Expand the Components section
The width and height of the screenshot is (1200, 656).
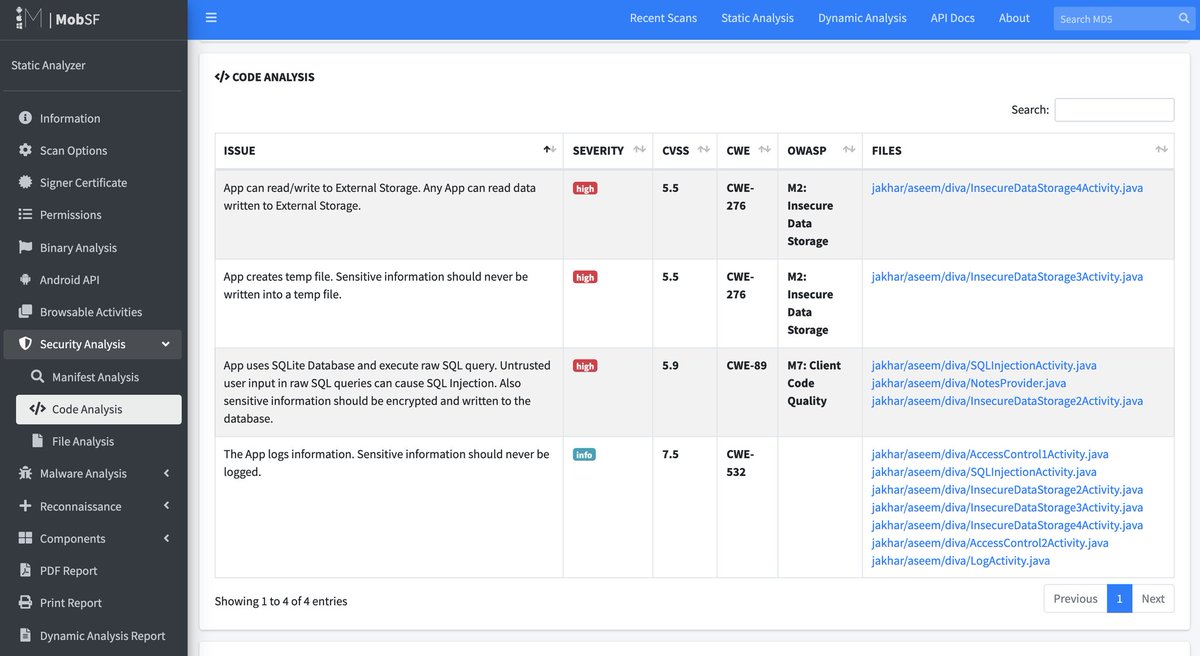(x=75, y=538)
